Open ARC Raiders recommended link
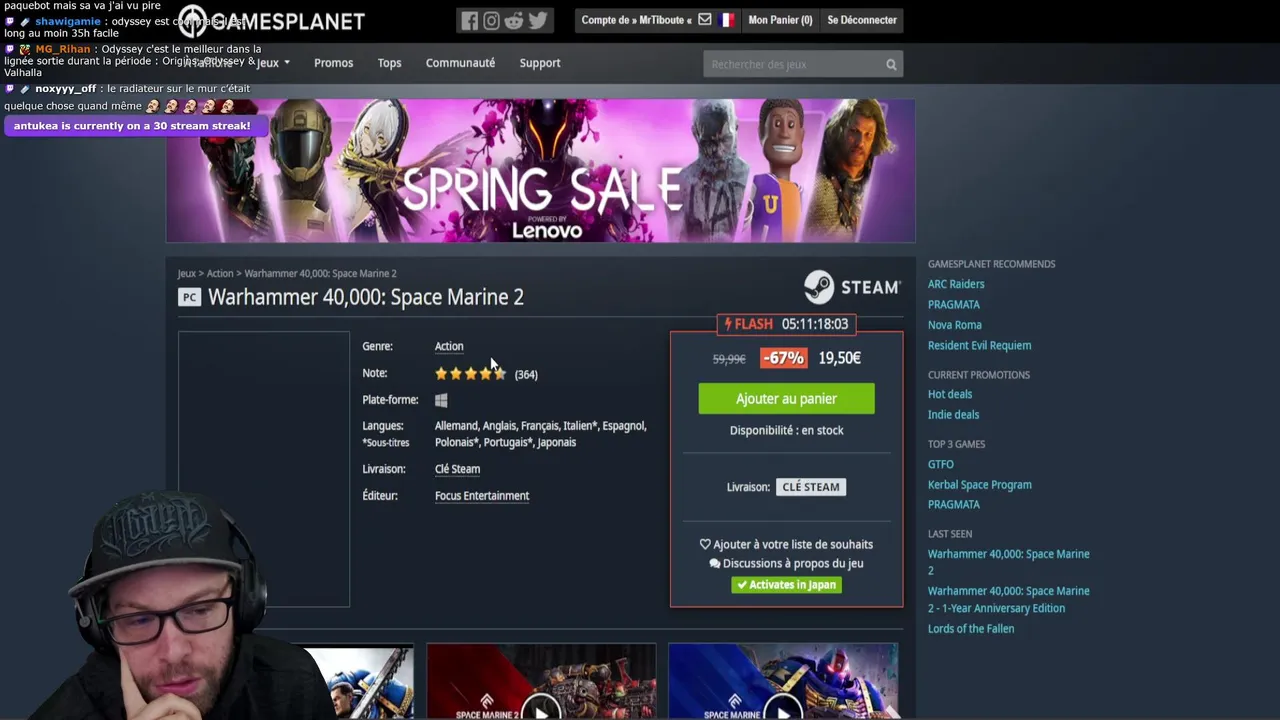Image resolution: width=1280 pixels, height=720 pixels. (956, 284)
